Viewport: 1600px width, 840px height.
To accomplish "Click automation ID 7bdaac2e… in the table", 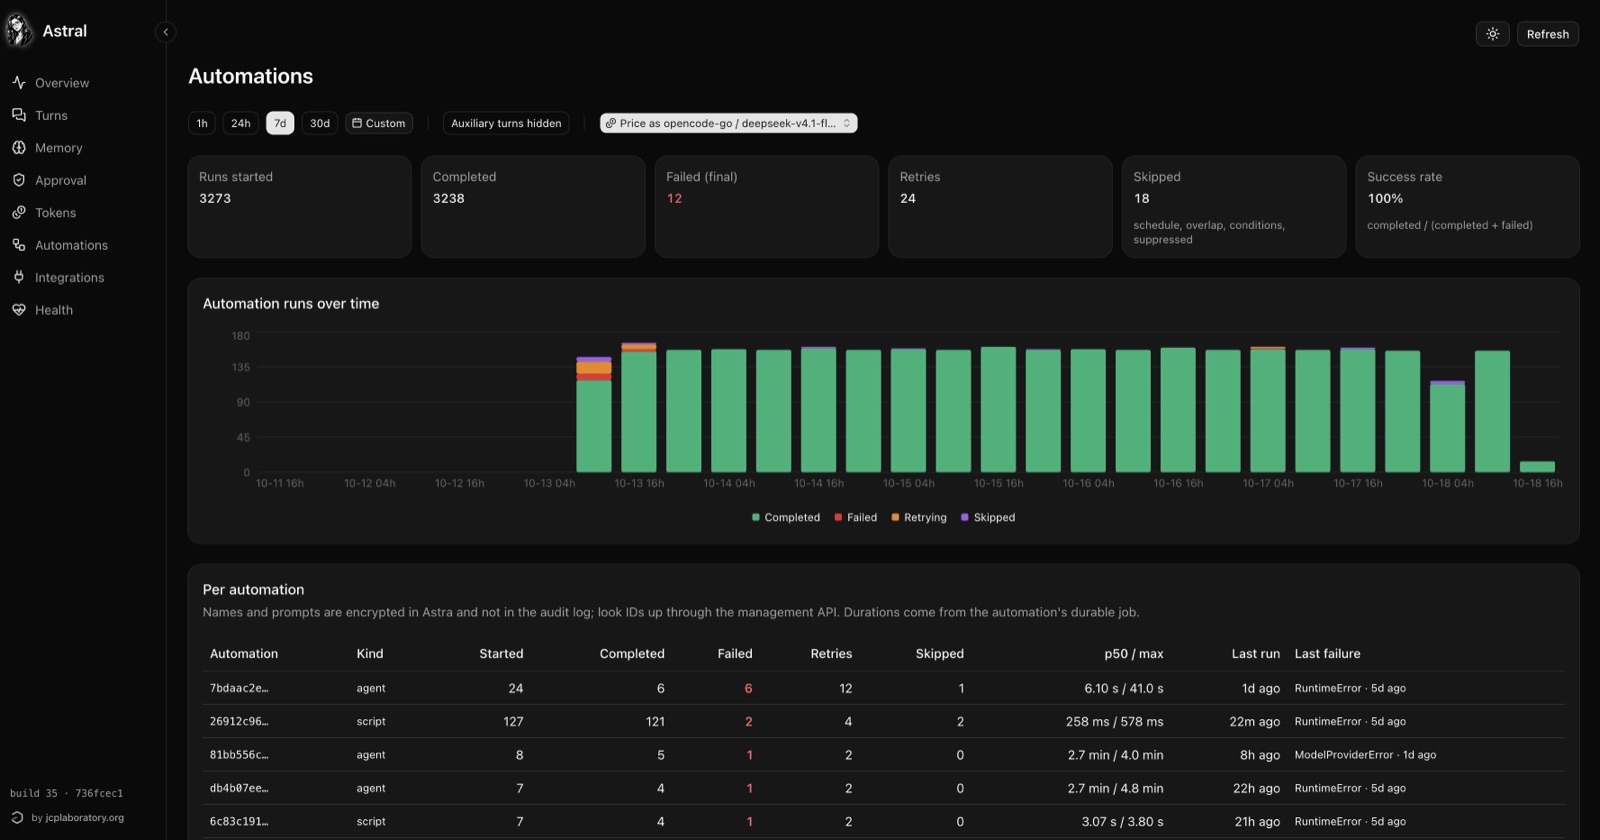I will pyautogui.click(x=239, y=688).
